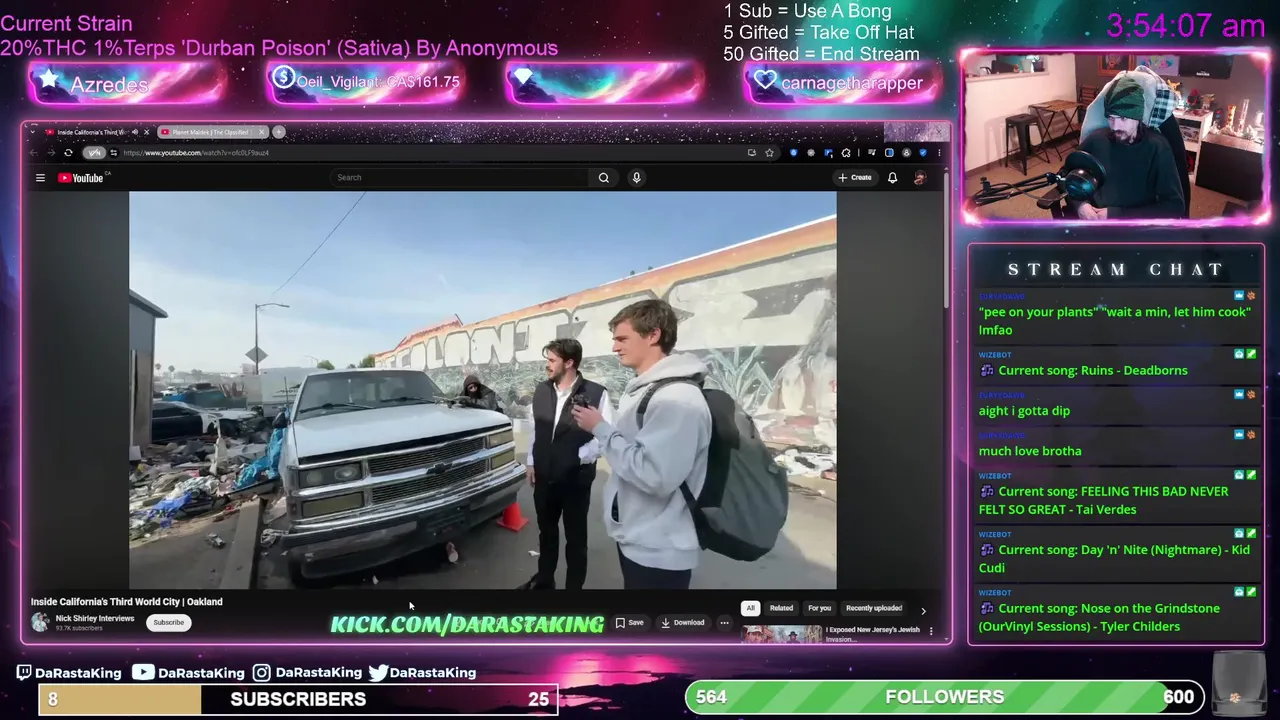Screen dimensions: 1280x720
Task: Open the site settings icon beside URL
Action: (x=114, y=153)
